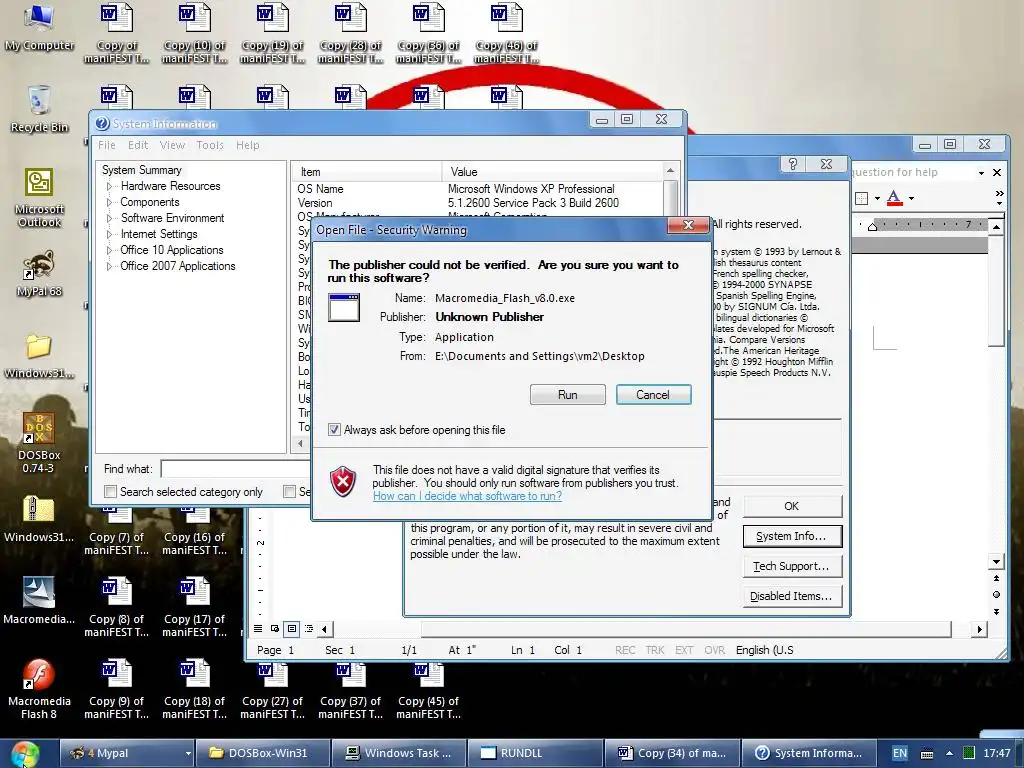Viewport: 1024px width, 768px height.
Task: Open My Computer desktop icon
Action: tap(39, 27)
